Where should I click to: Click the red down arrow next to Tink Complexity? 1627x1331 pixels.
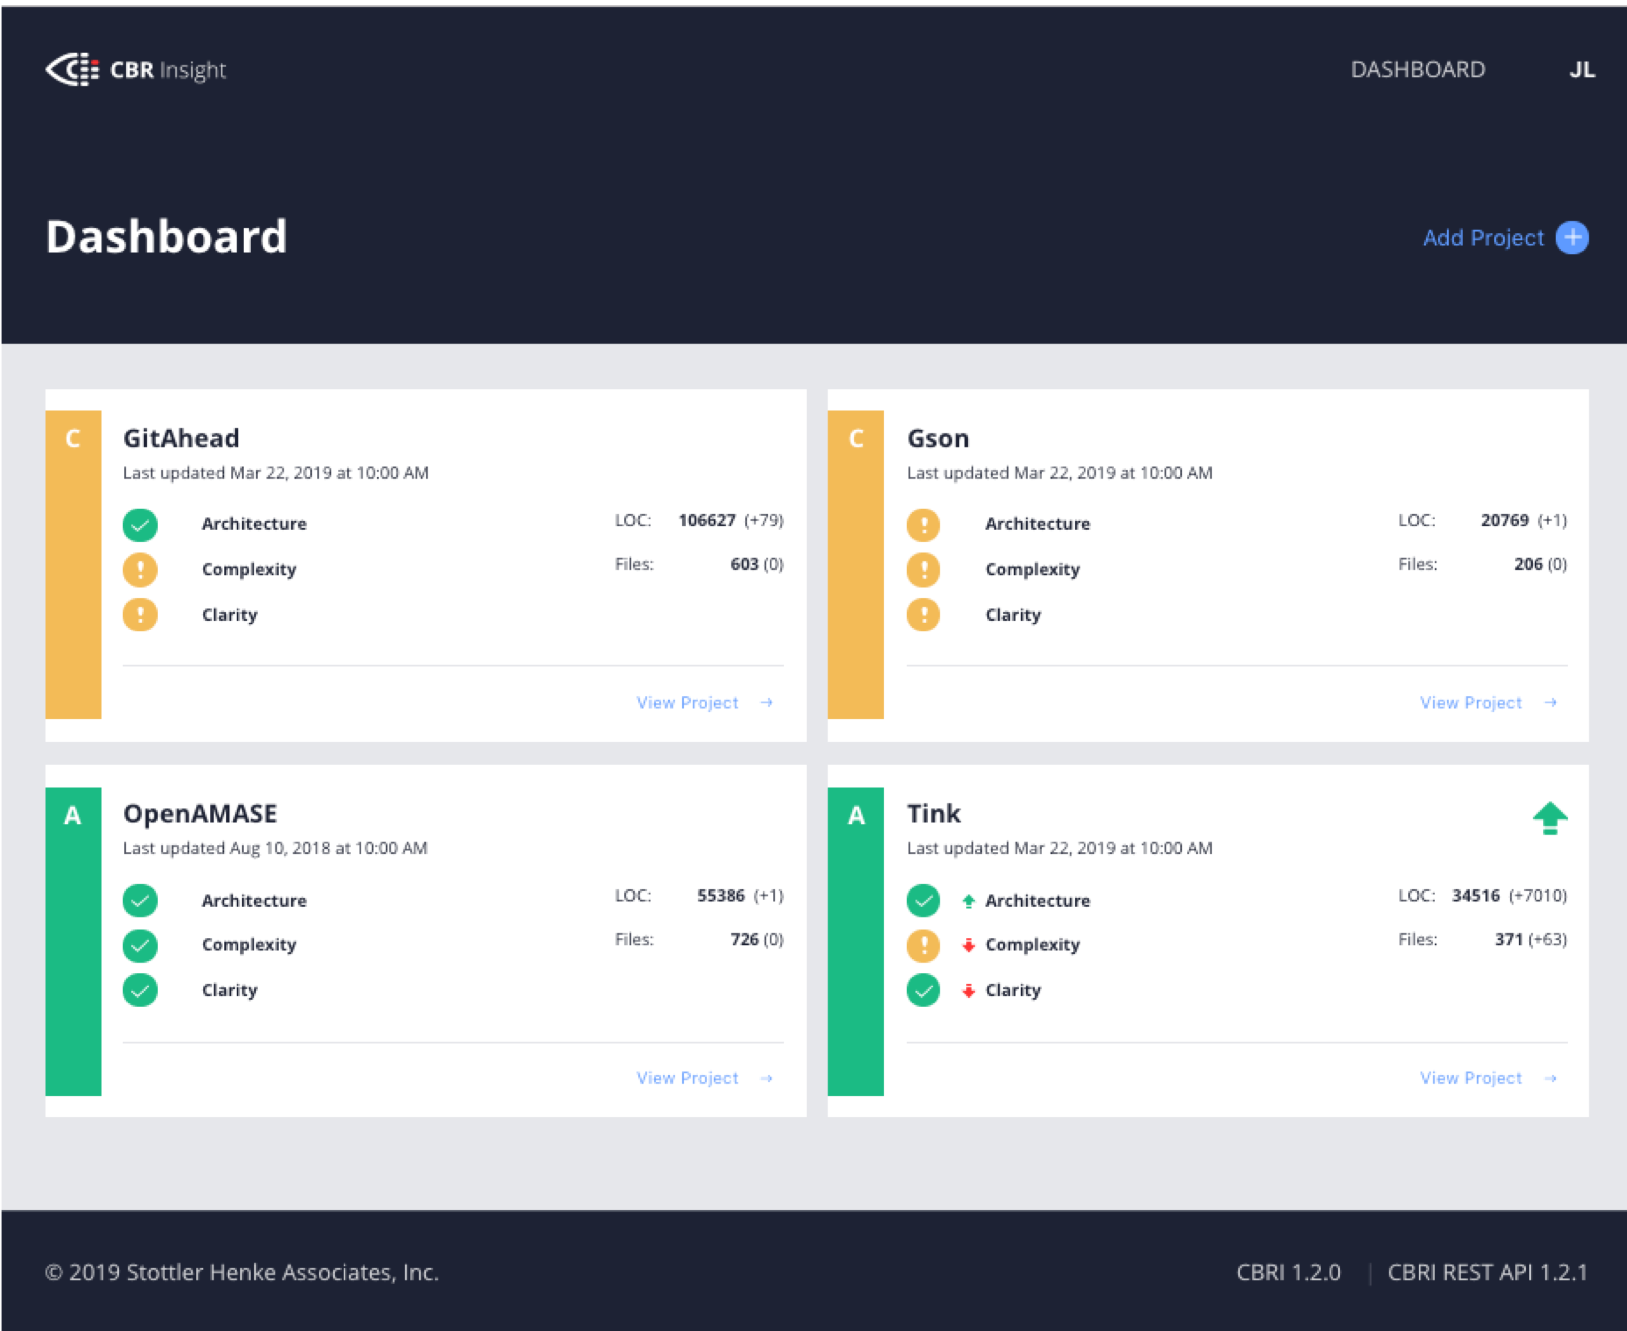967,944
